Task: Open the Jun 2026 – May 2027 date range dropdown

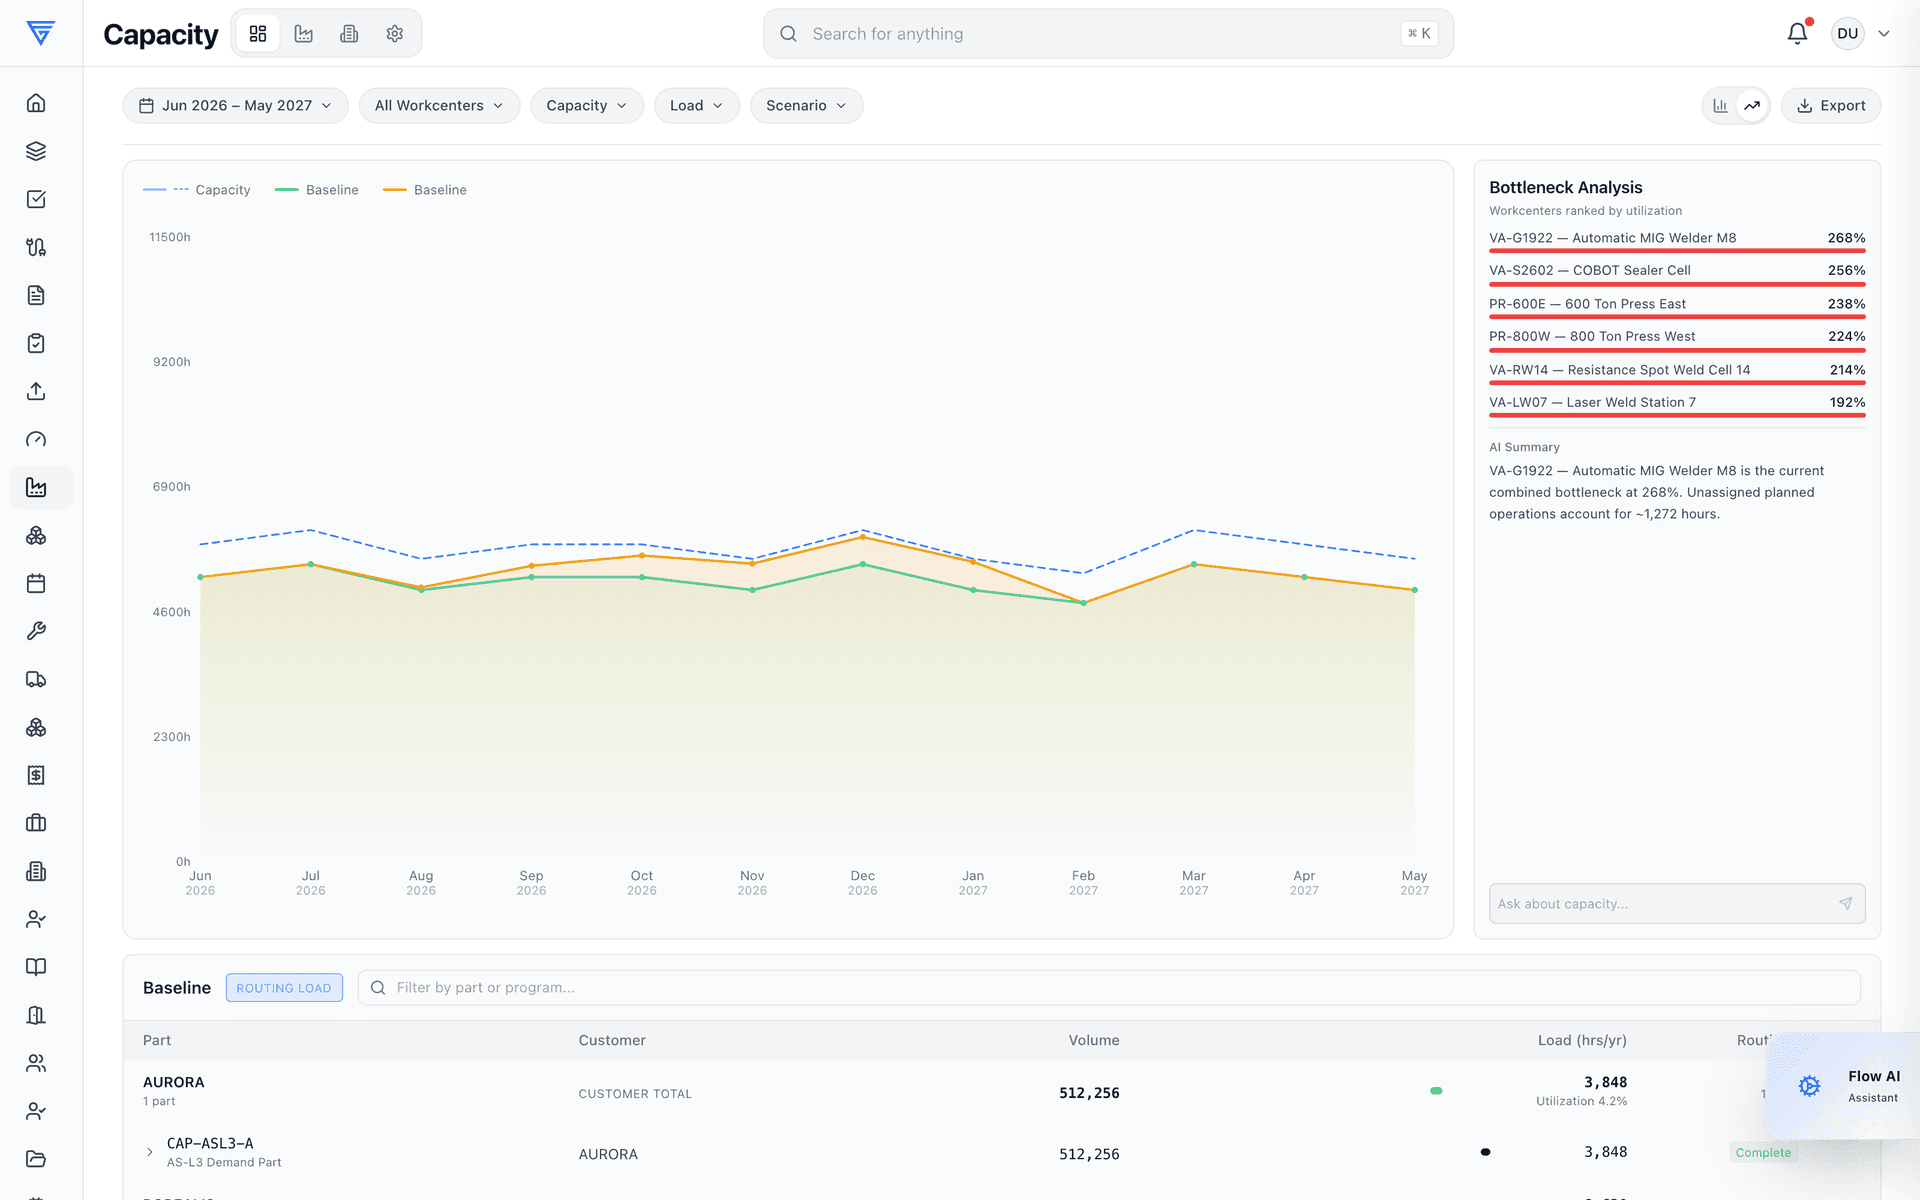Action: point(235,105)
